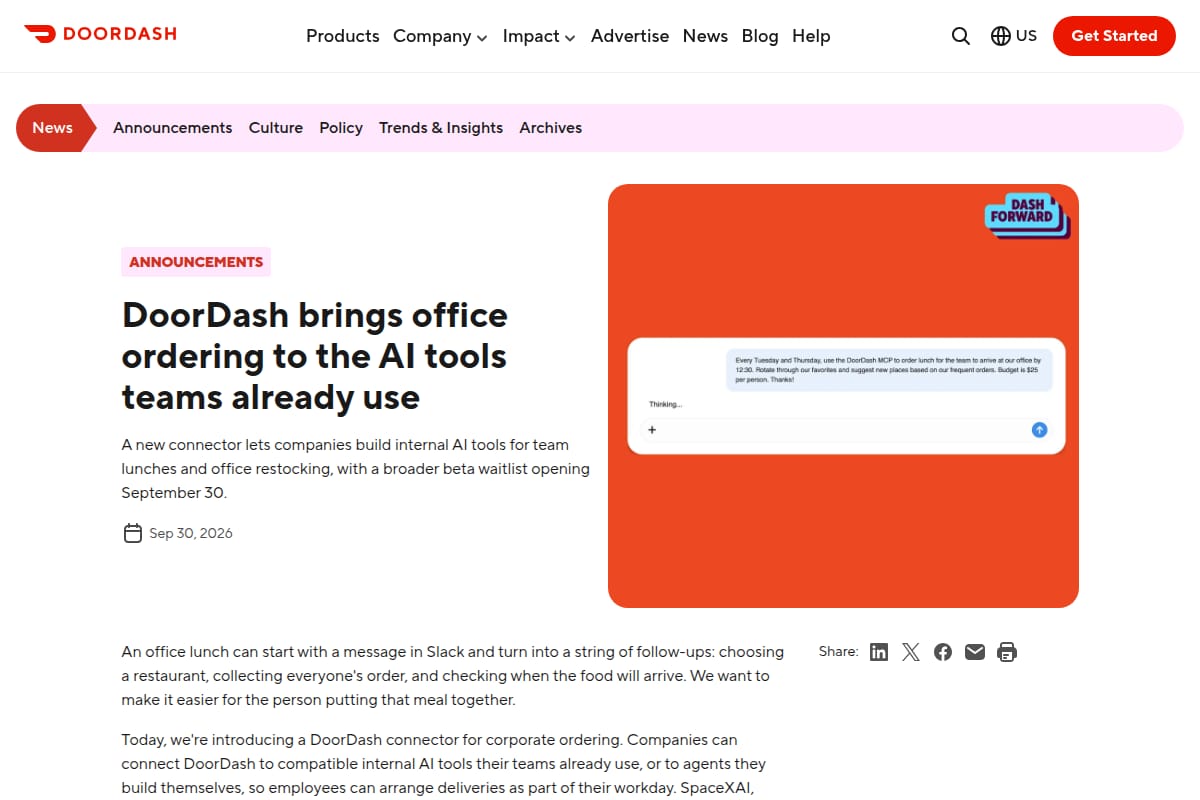Image resolution: width=1200 pixels, height=800 pixels.
Task: Click the ANNOUNCEMENTS category tag
Action: point(196,262)
